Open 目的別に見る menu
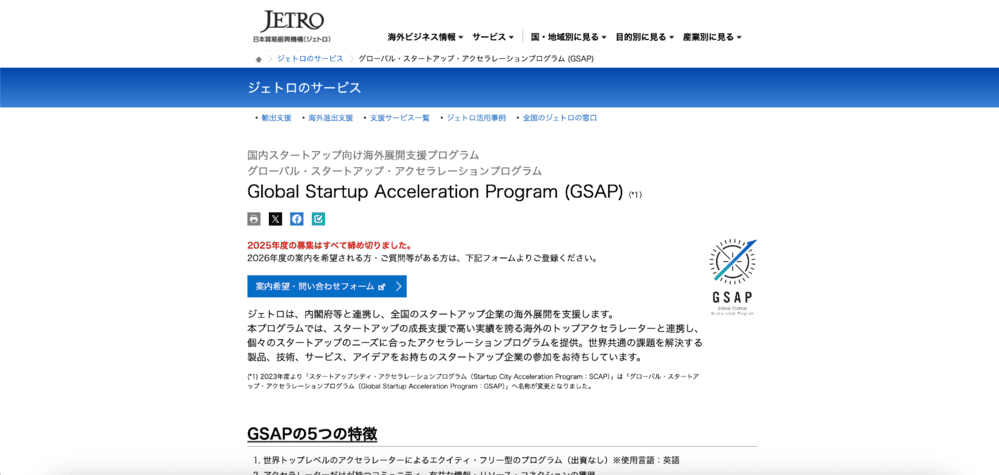Screen dimensions: 999x475 point(644,37)
